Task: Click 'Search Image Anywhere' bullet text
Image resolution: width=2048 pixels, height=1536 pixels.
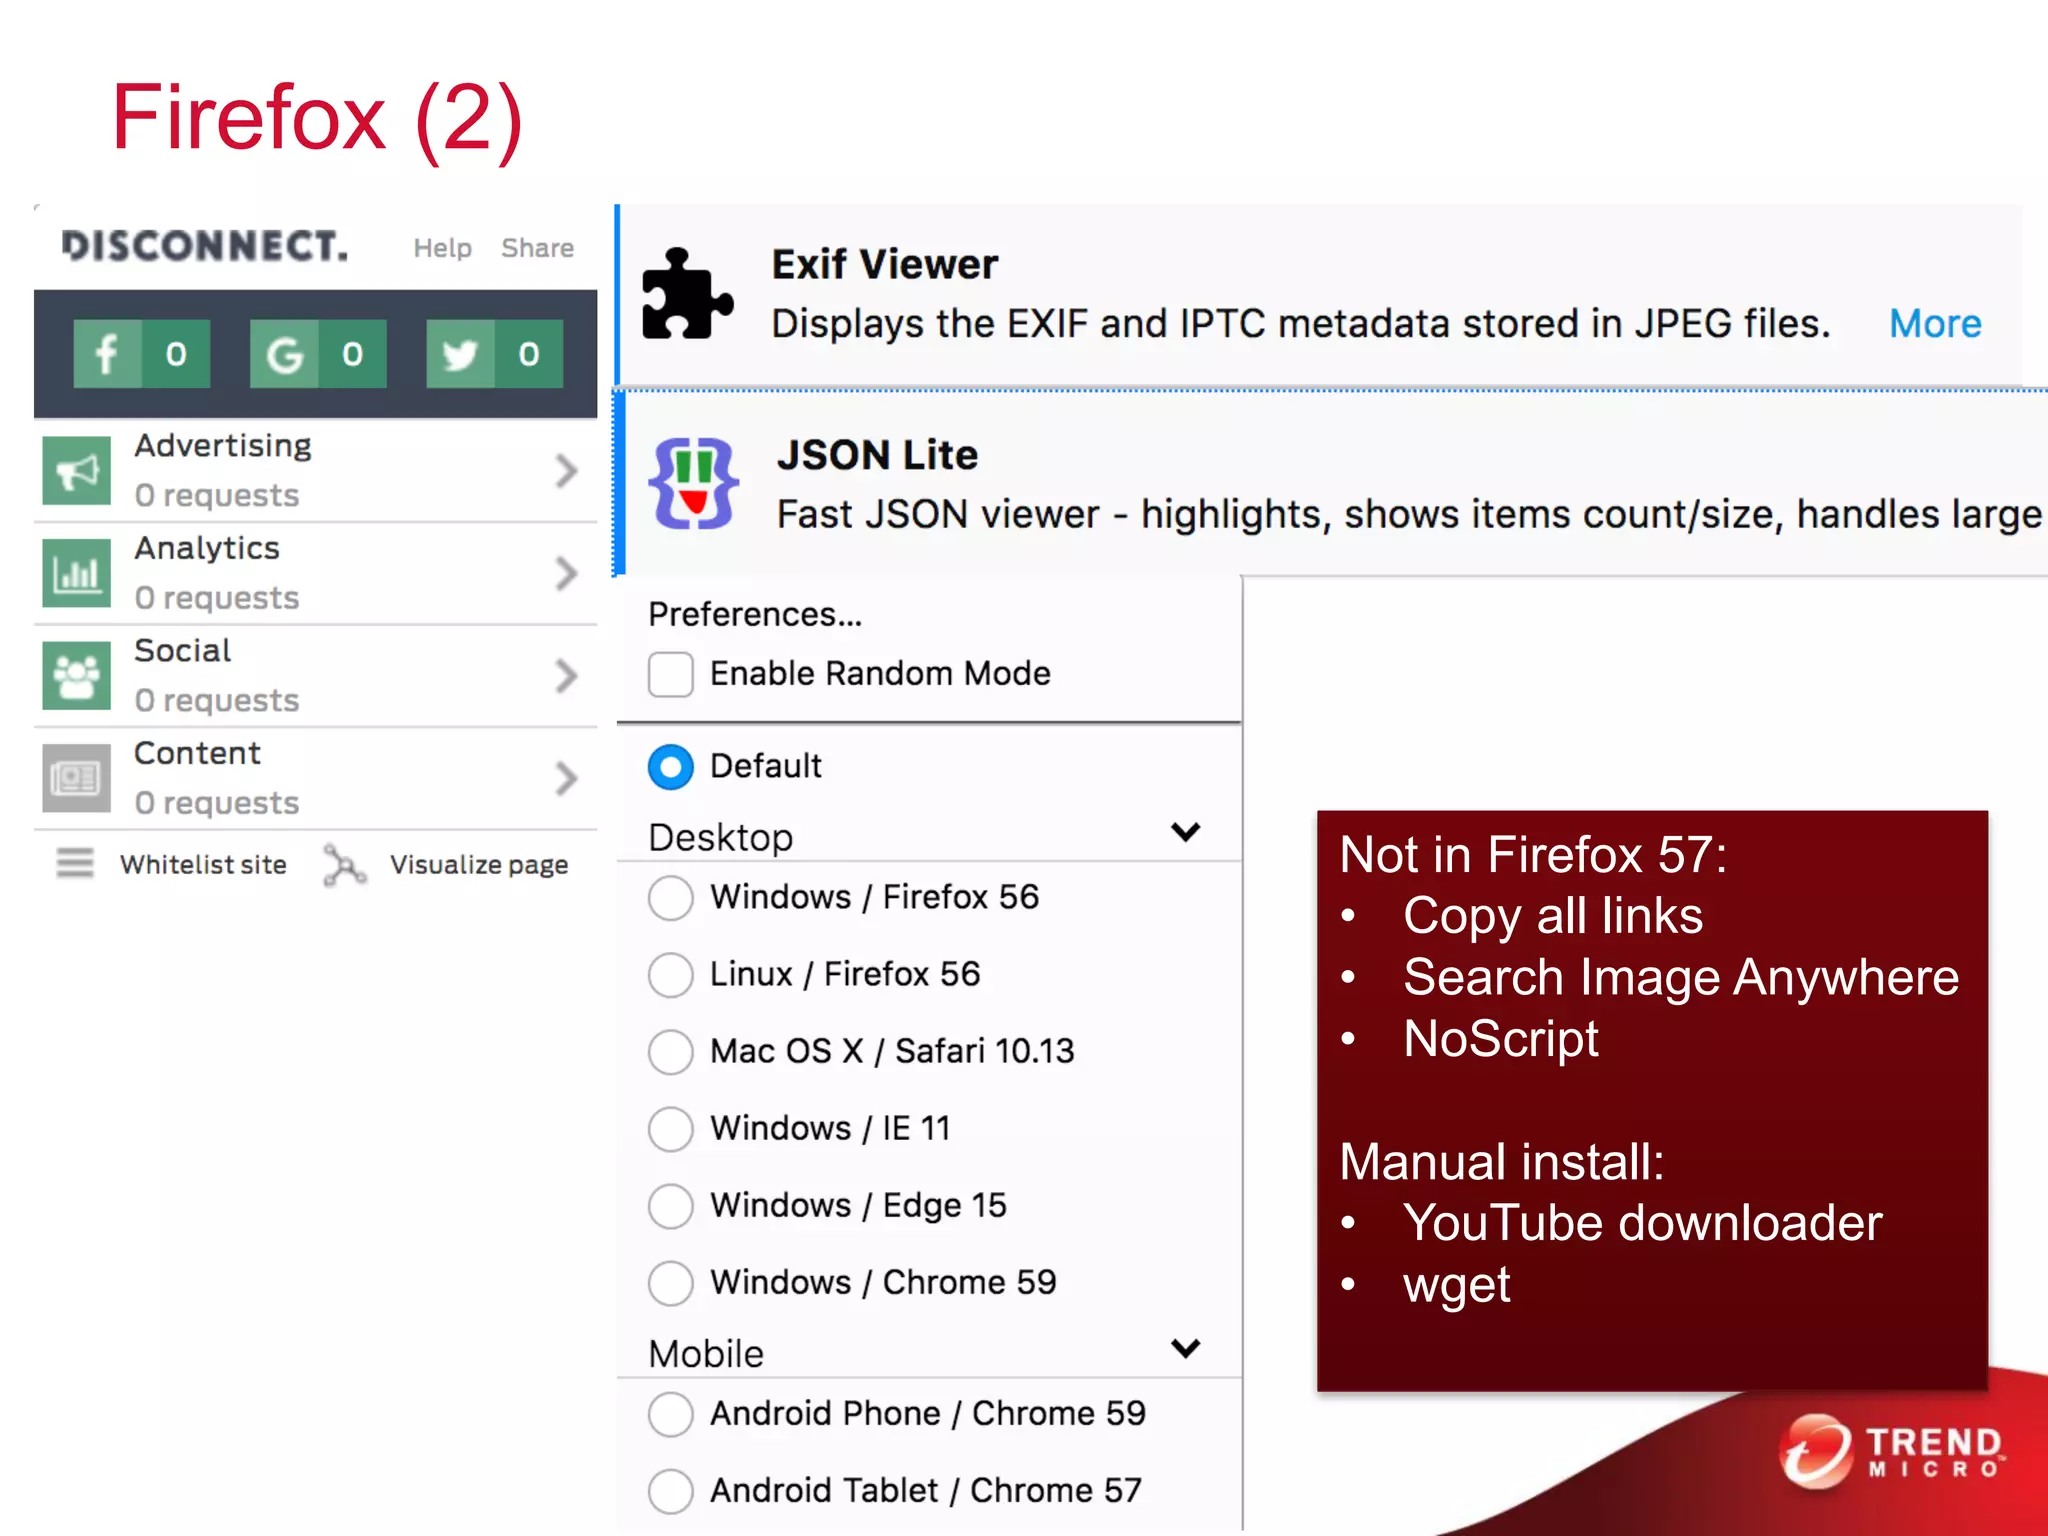Action: [1681, 978]
